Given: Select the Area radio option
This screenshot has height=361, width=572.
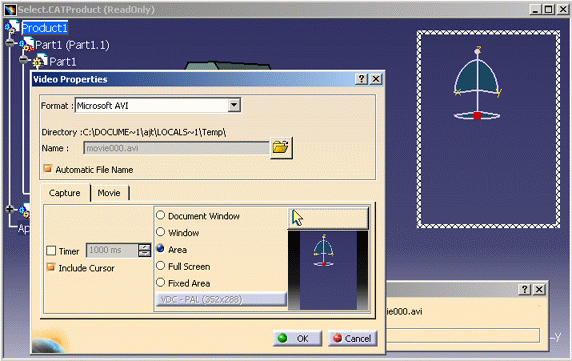Looking at the screenshot, I should 161,249.
